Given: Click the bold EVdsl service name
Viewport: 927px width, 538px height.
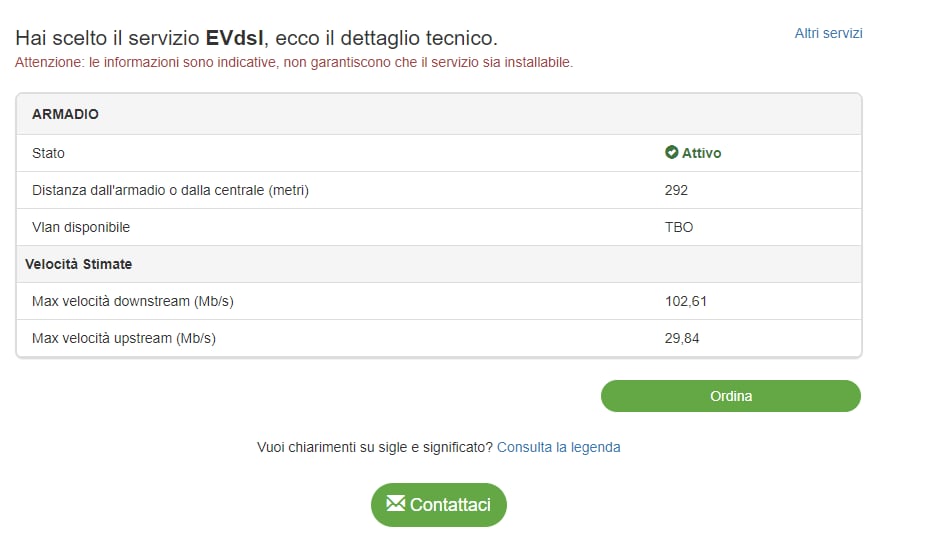Looking at the screenshot, I should point(235,39).
